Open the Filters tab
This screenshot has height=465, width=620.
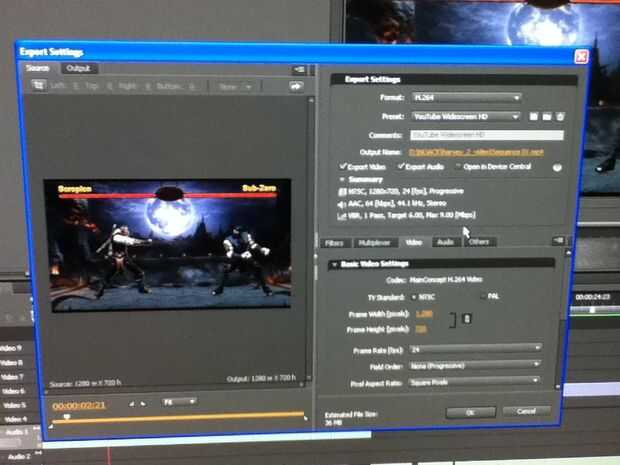[x=334, y=243]
